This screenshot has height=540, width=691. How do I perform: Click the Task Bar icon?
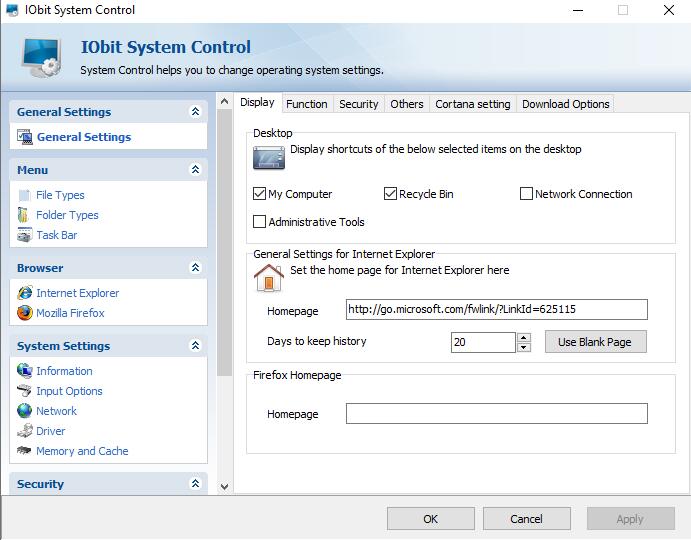25,235
